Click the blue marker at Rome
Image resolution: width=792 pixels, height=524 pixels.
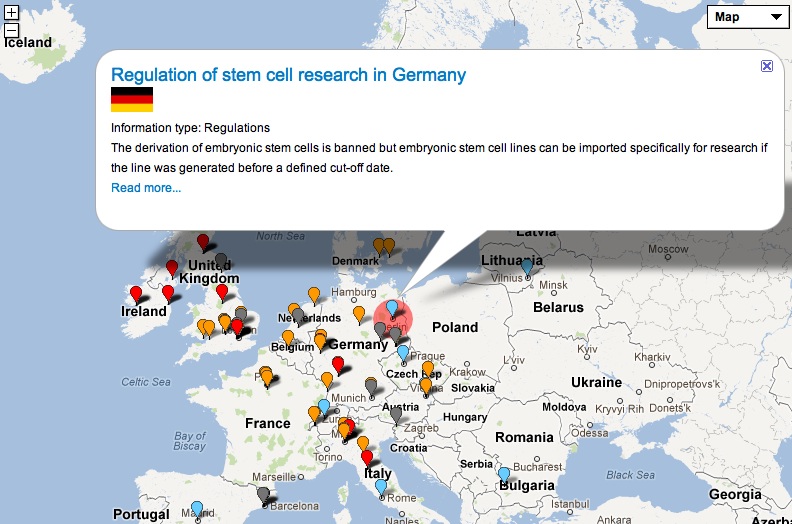[381, 487]
